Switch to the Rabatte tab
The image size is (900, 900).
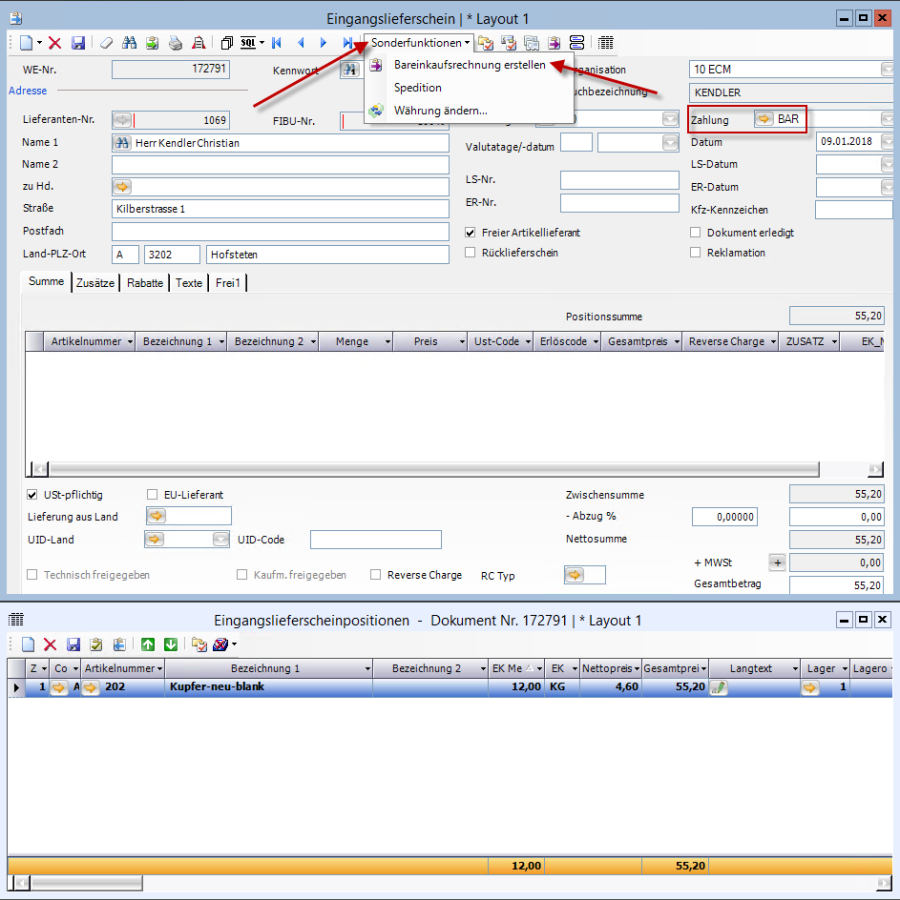[x=144, y=283]
